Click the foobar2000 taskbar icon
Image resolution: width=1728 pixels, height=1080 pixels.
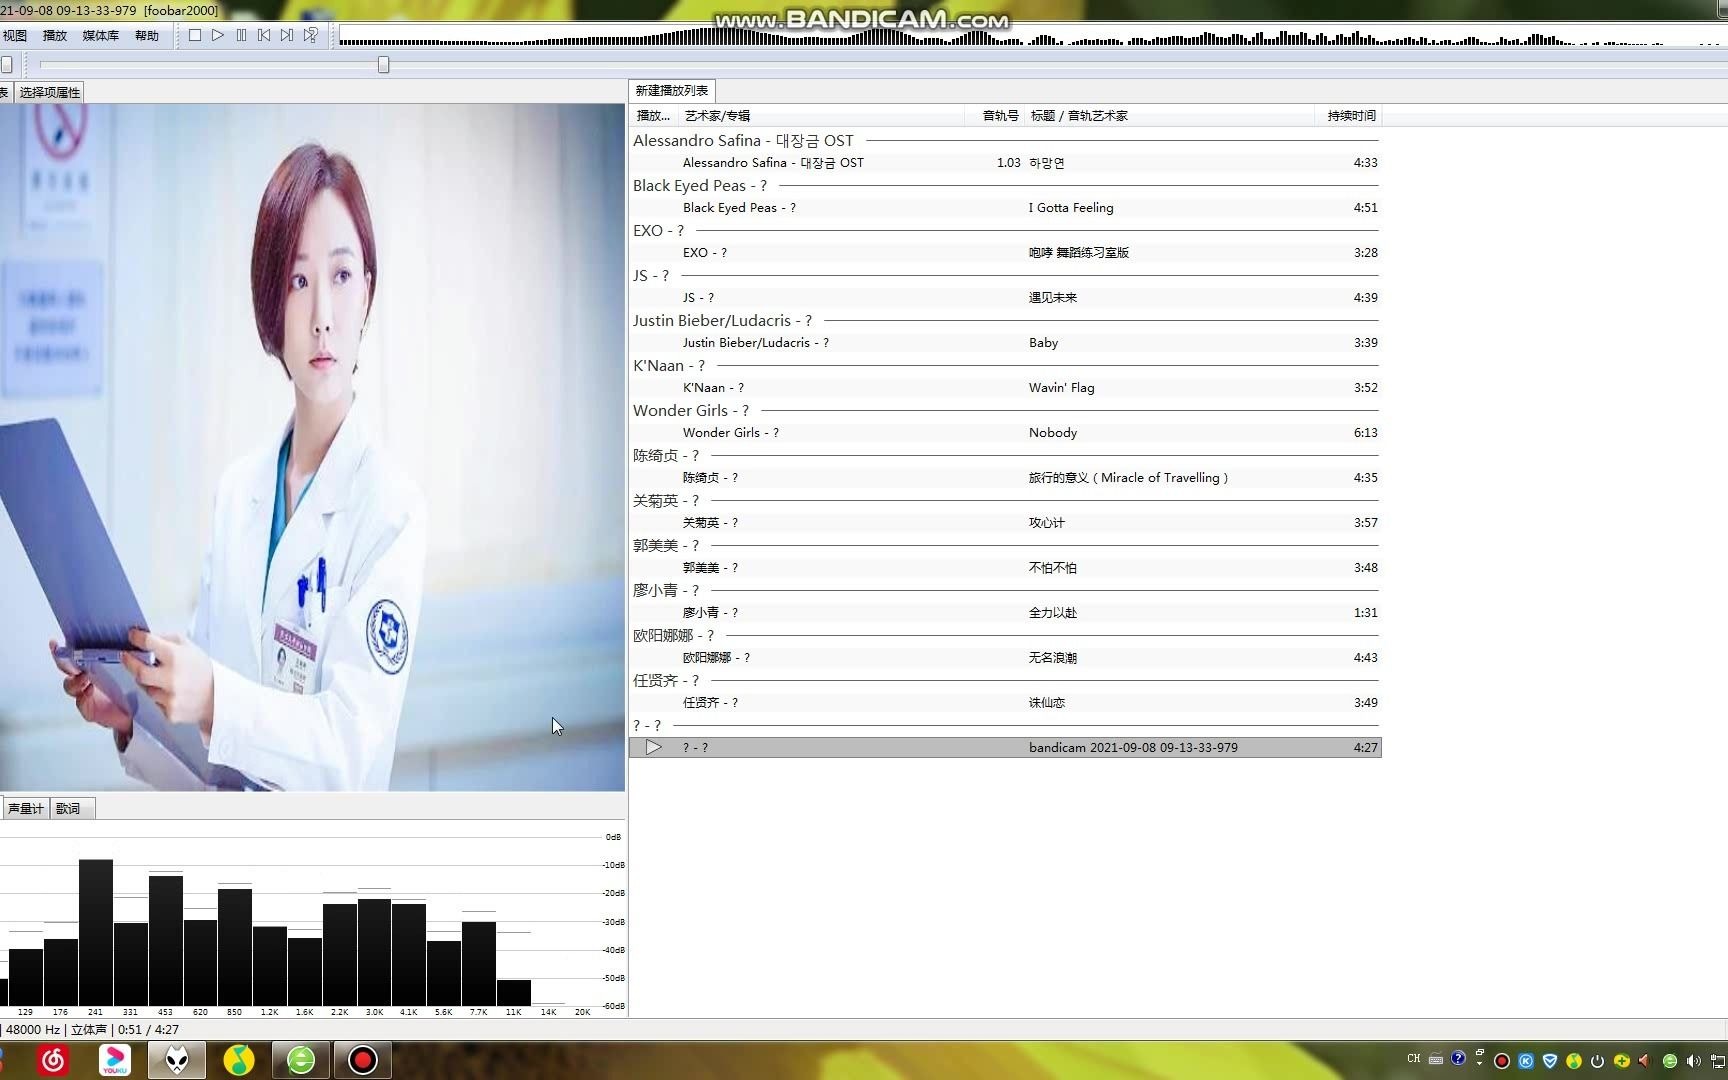point(177,1060)
